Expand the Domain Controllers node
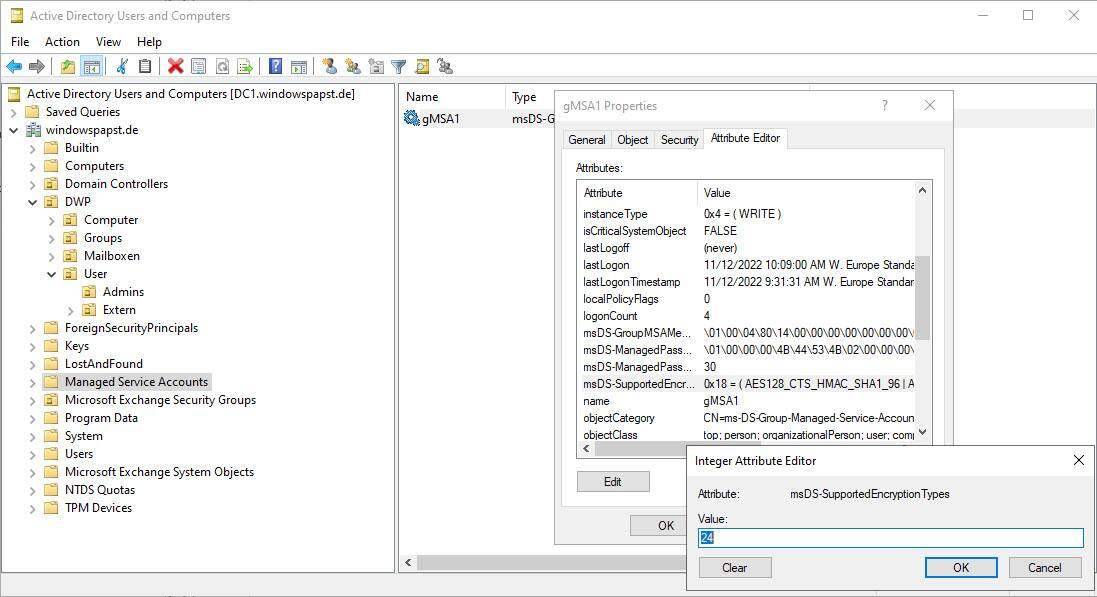1097x597 pixels. (33, 184)
